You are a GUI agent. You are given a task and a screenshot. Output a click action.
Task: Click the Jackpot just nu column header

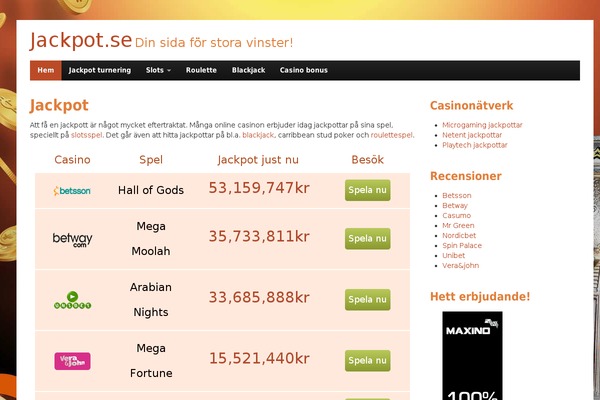258,160
